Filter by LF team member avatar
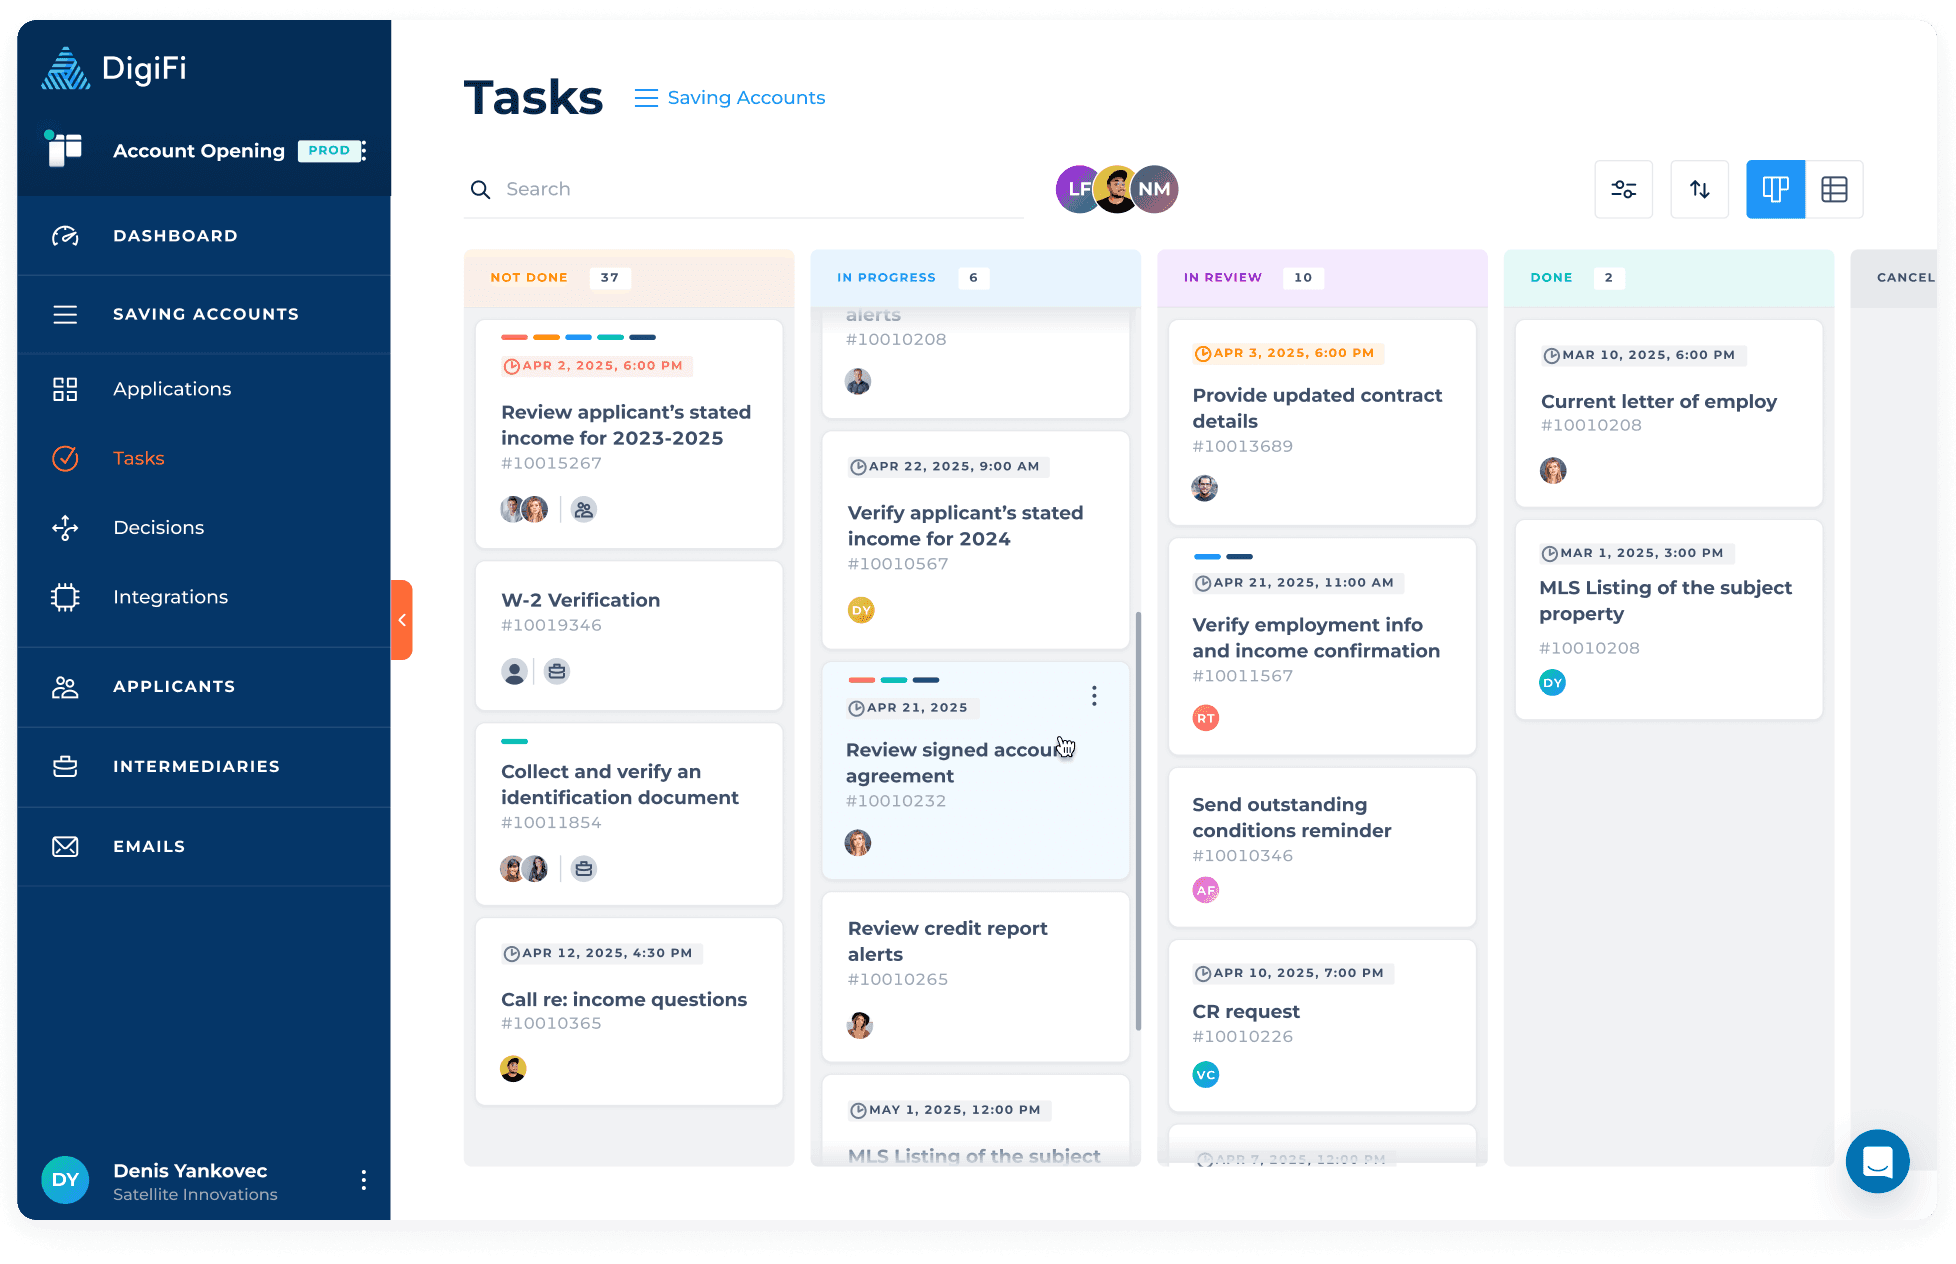The width and height of the screenshot is (1956, 1264). pyautogui.click(x=1076, y=189)
